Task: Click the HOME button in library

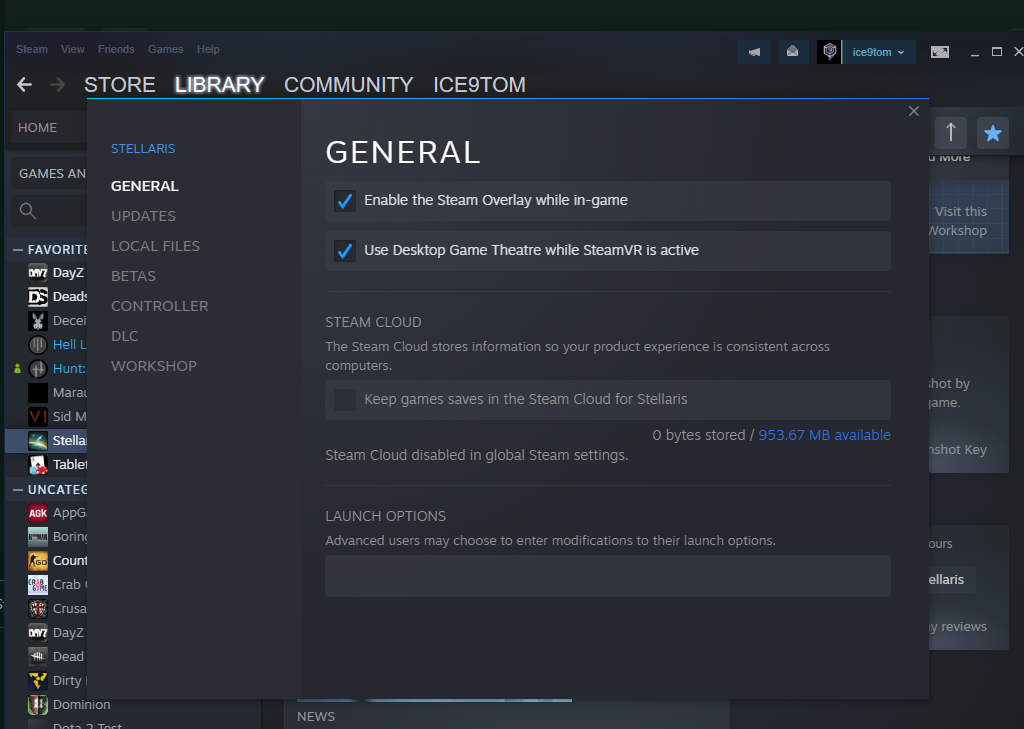Action: [x=49, y=127]
